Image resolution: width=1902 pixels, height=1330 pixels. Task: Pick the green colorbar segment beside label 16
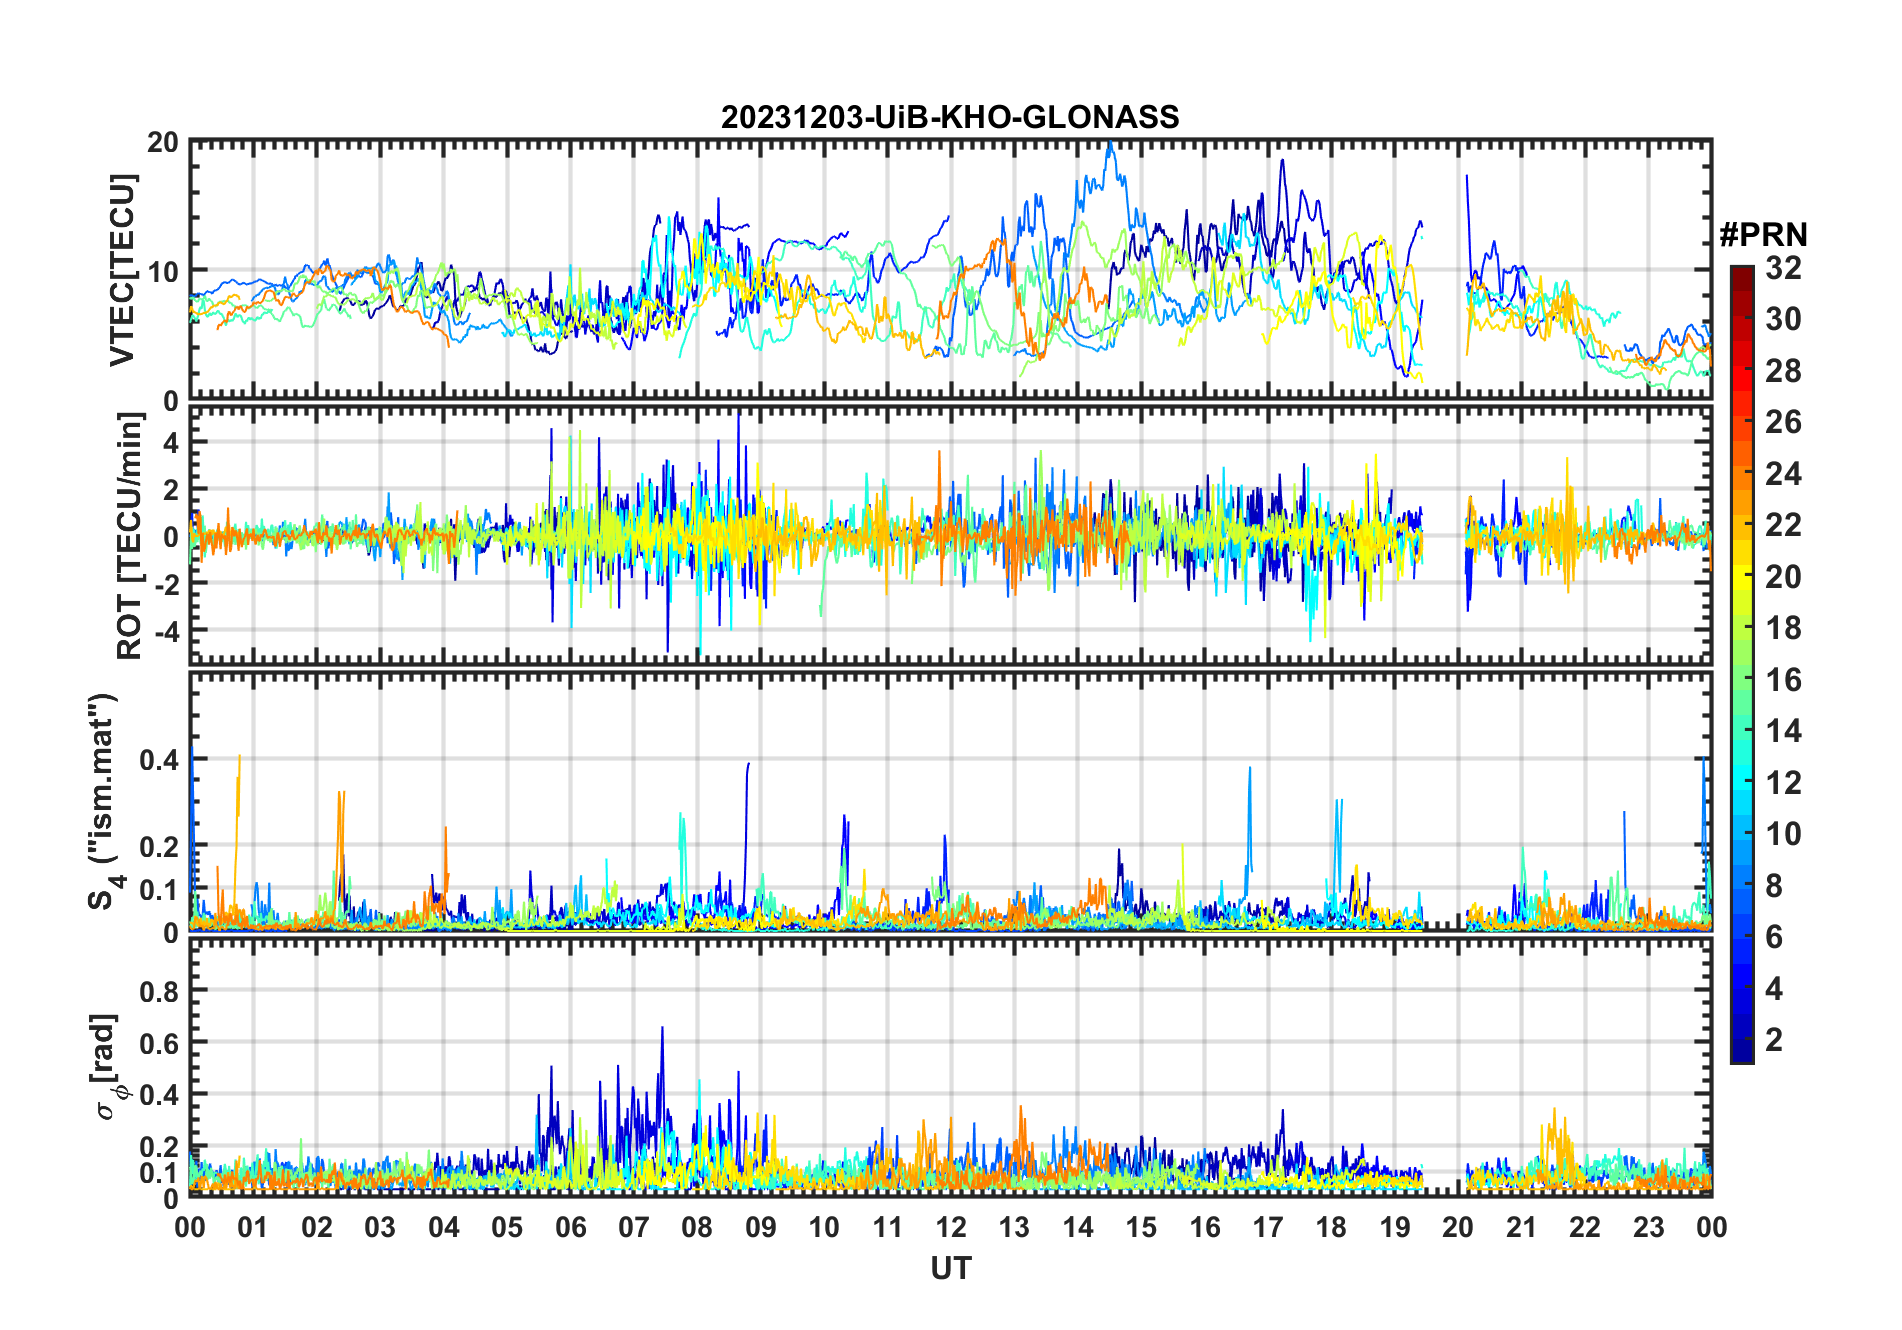click(1742, 679)
